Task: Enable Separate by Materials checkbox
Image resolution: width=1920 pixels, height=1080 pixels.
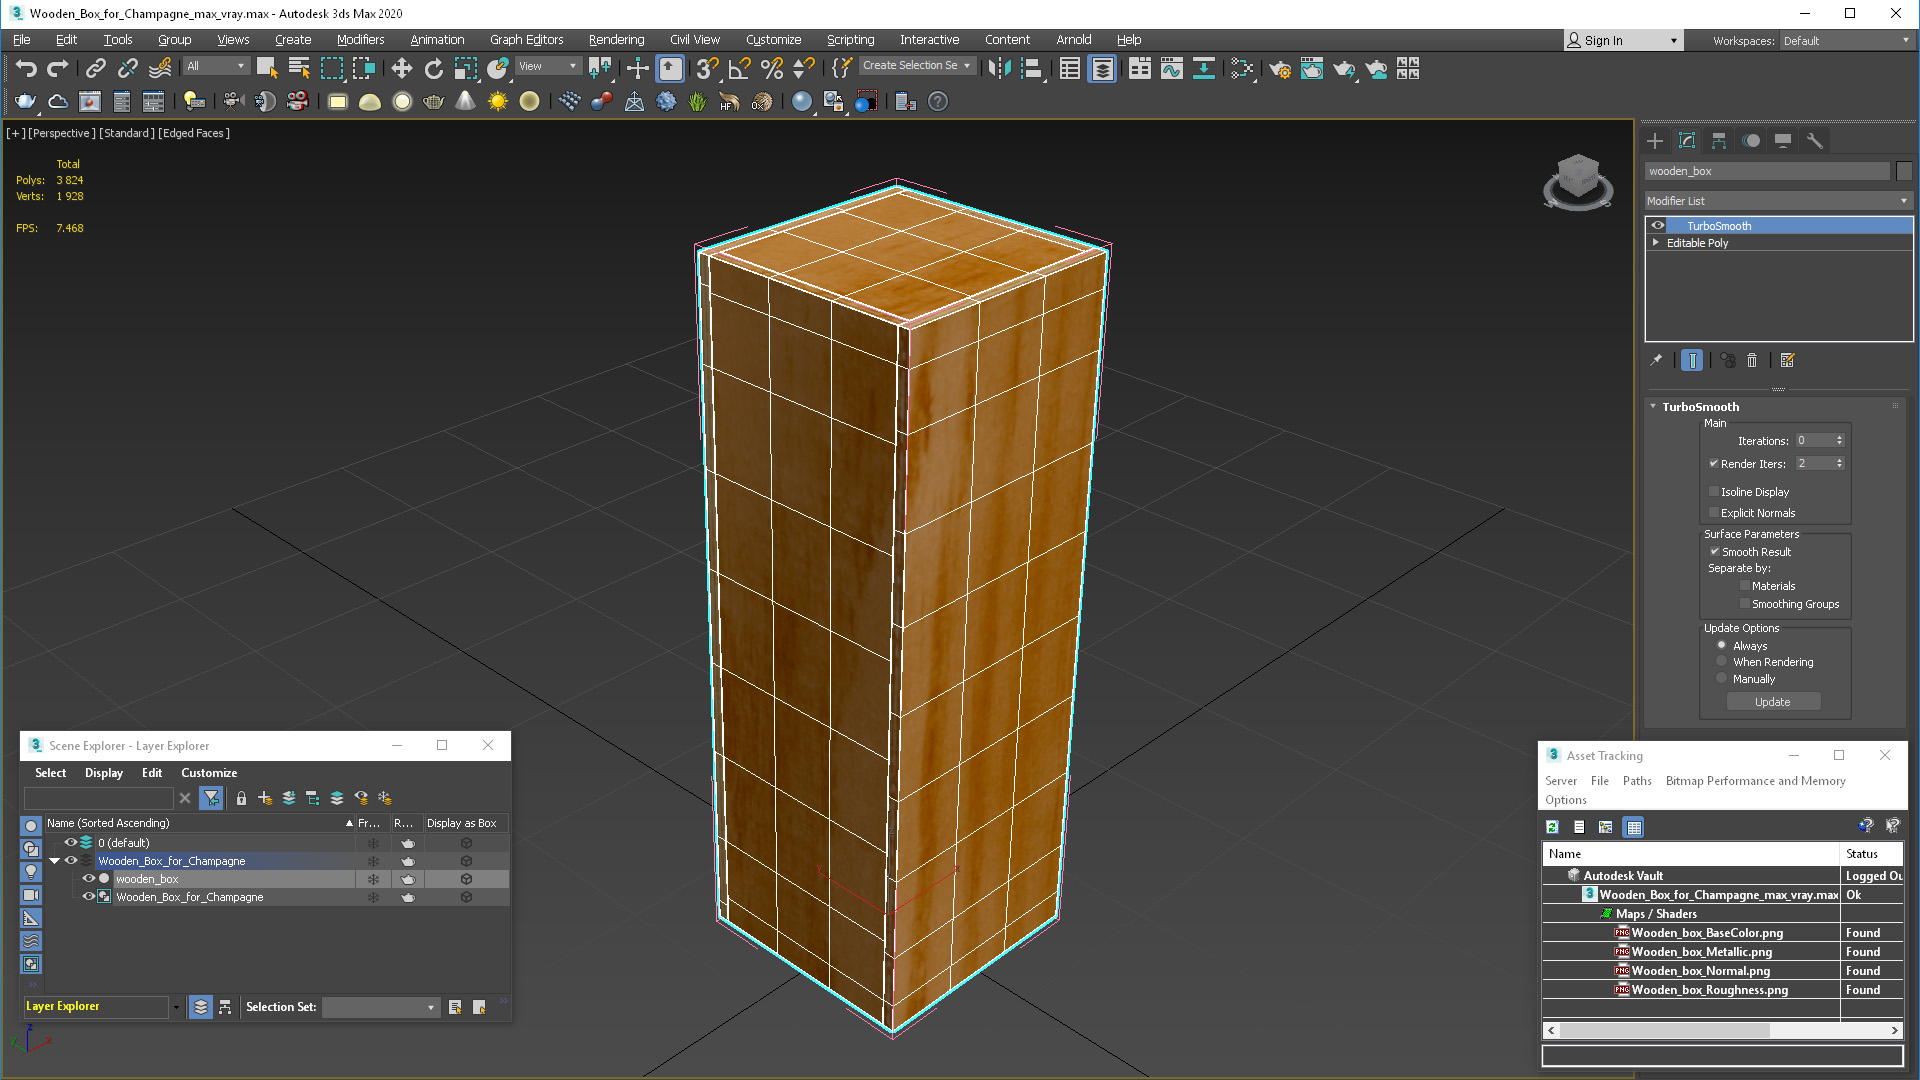Action: point(1745,586)
